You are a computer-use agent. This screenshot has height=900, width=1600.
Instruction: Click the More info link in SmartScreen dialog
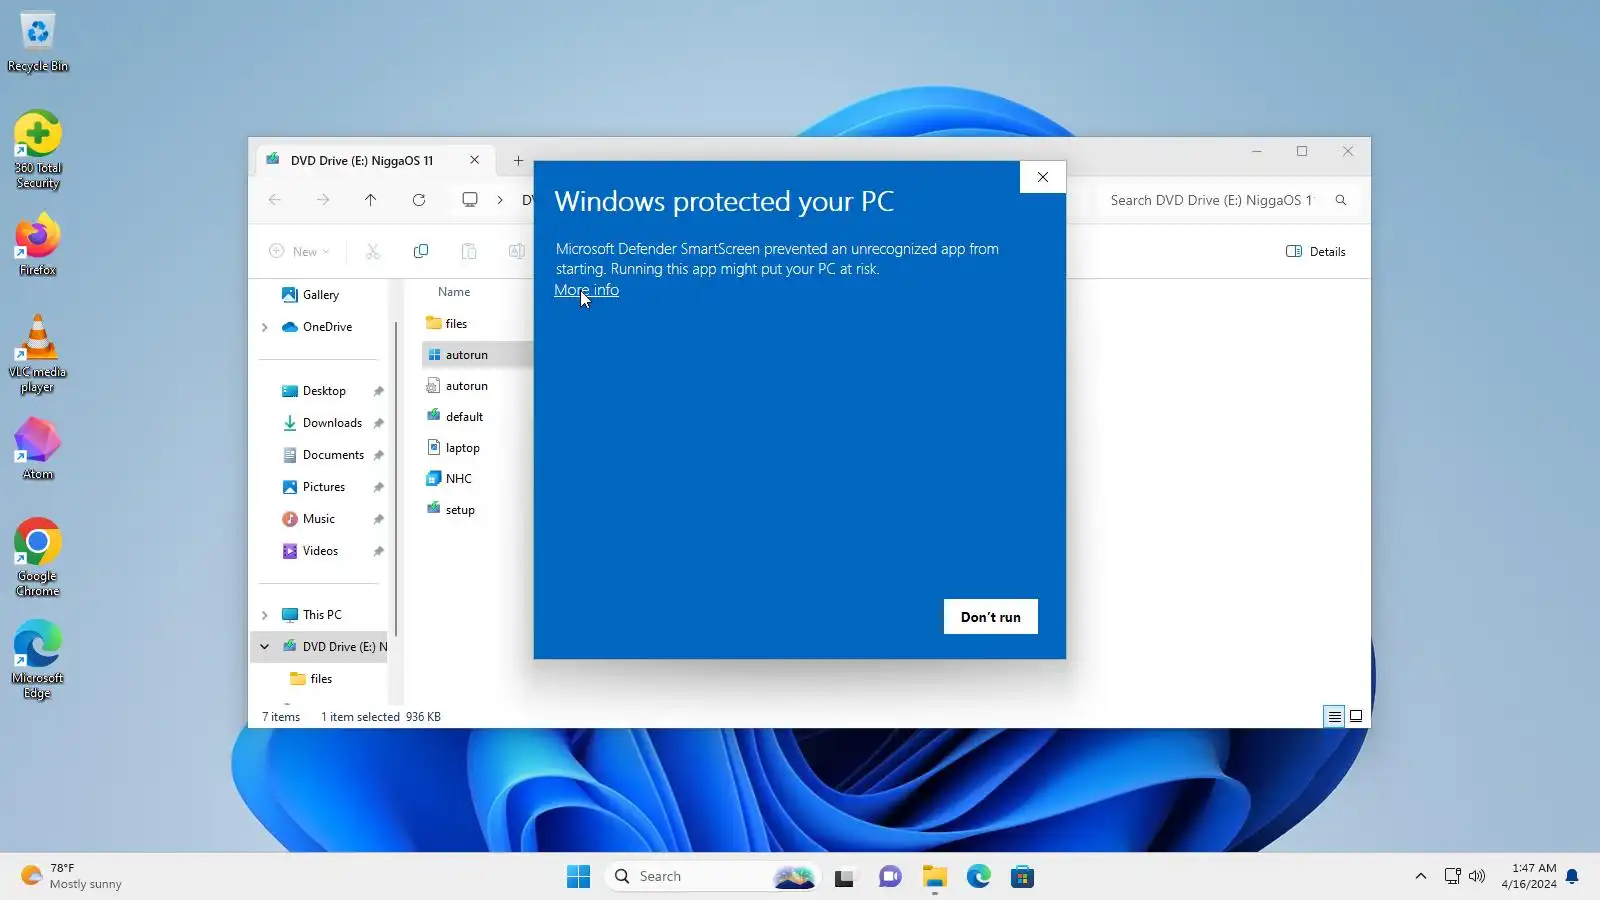[587, 290]
